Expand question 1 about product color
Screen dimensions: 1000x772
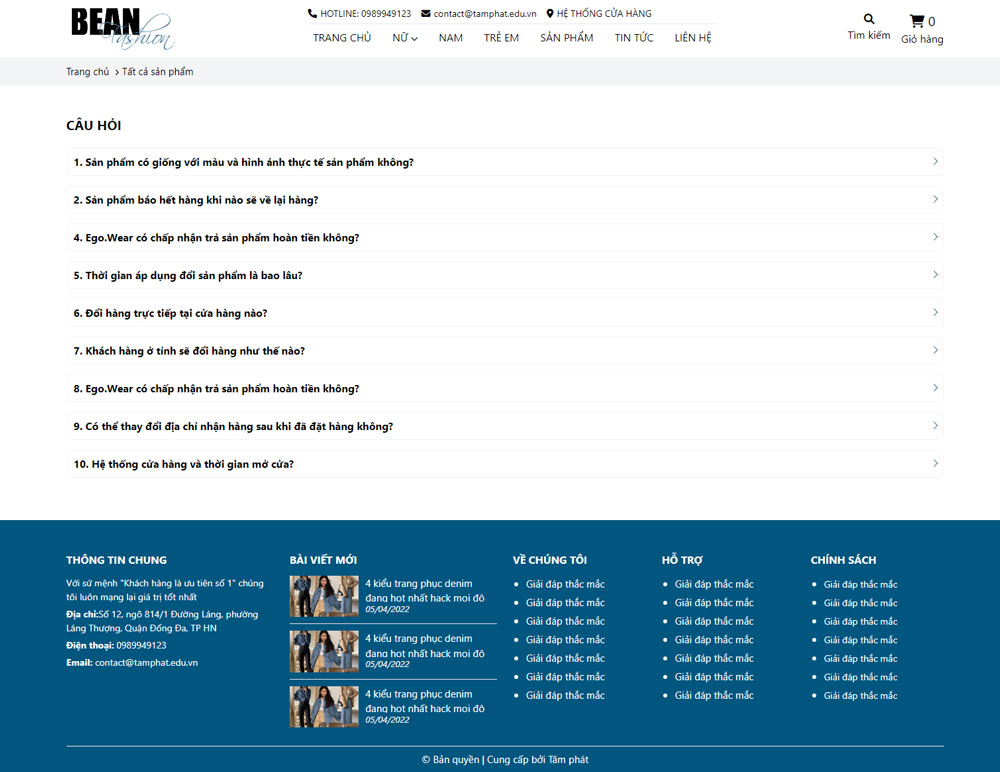(x=504, y=162)
